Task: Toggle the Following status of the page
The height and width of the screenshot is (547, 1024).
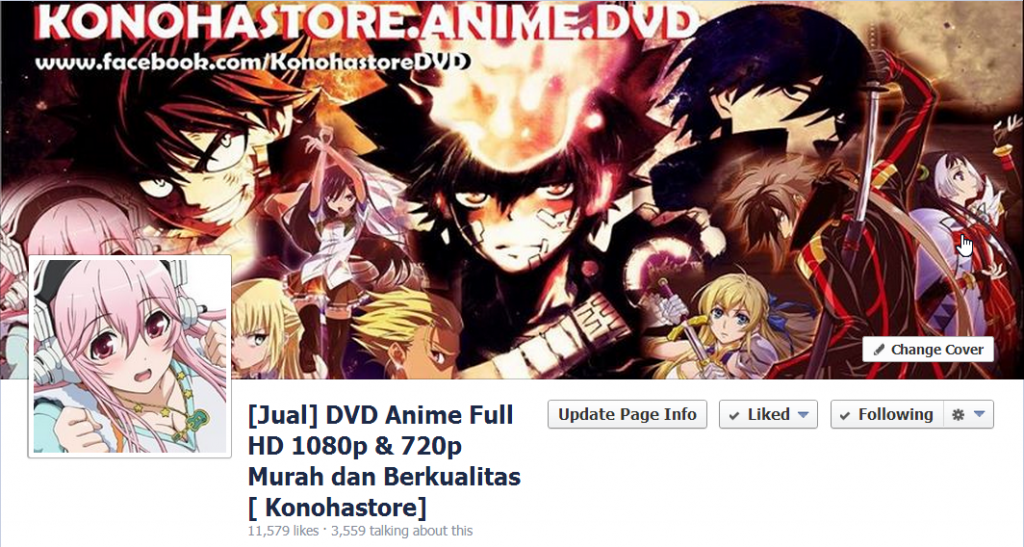Action: 886,414
